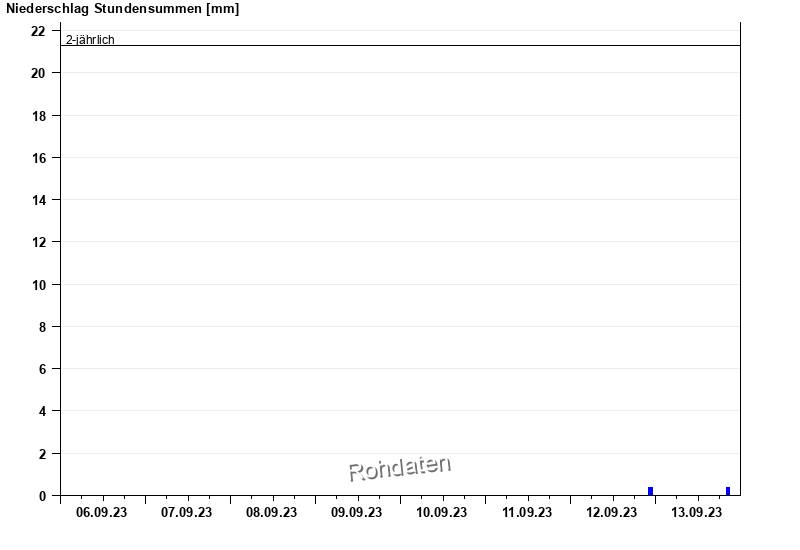
Task: Click the y-axis value 10
Action: (39, 285)
